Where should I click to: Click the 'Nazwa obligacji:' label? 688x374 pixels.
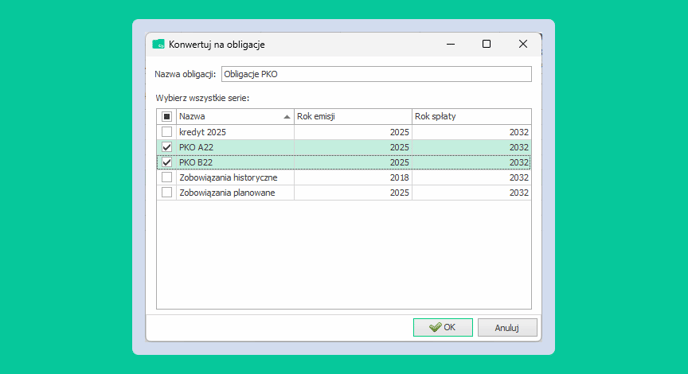coord(185,74)
